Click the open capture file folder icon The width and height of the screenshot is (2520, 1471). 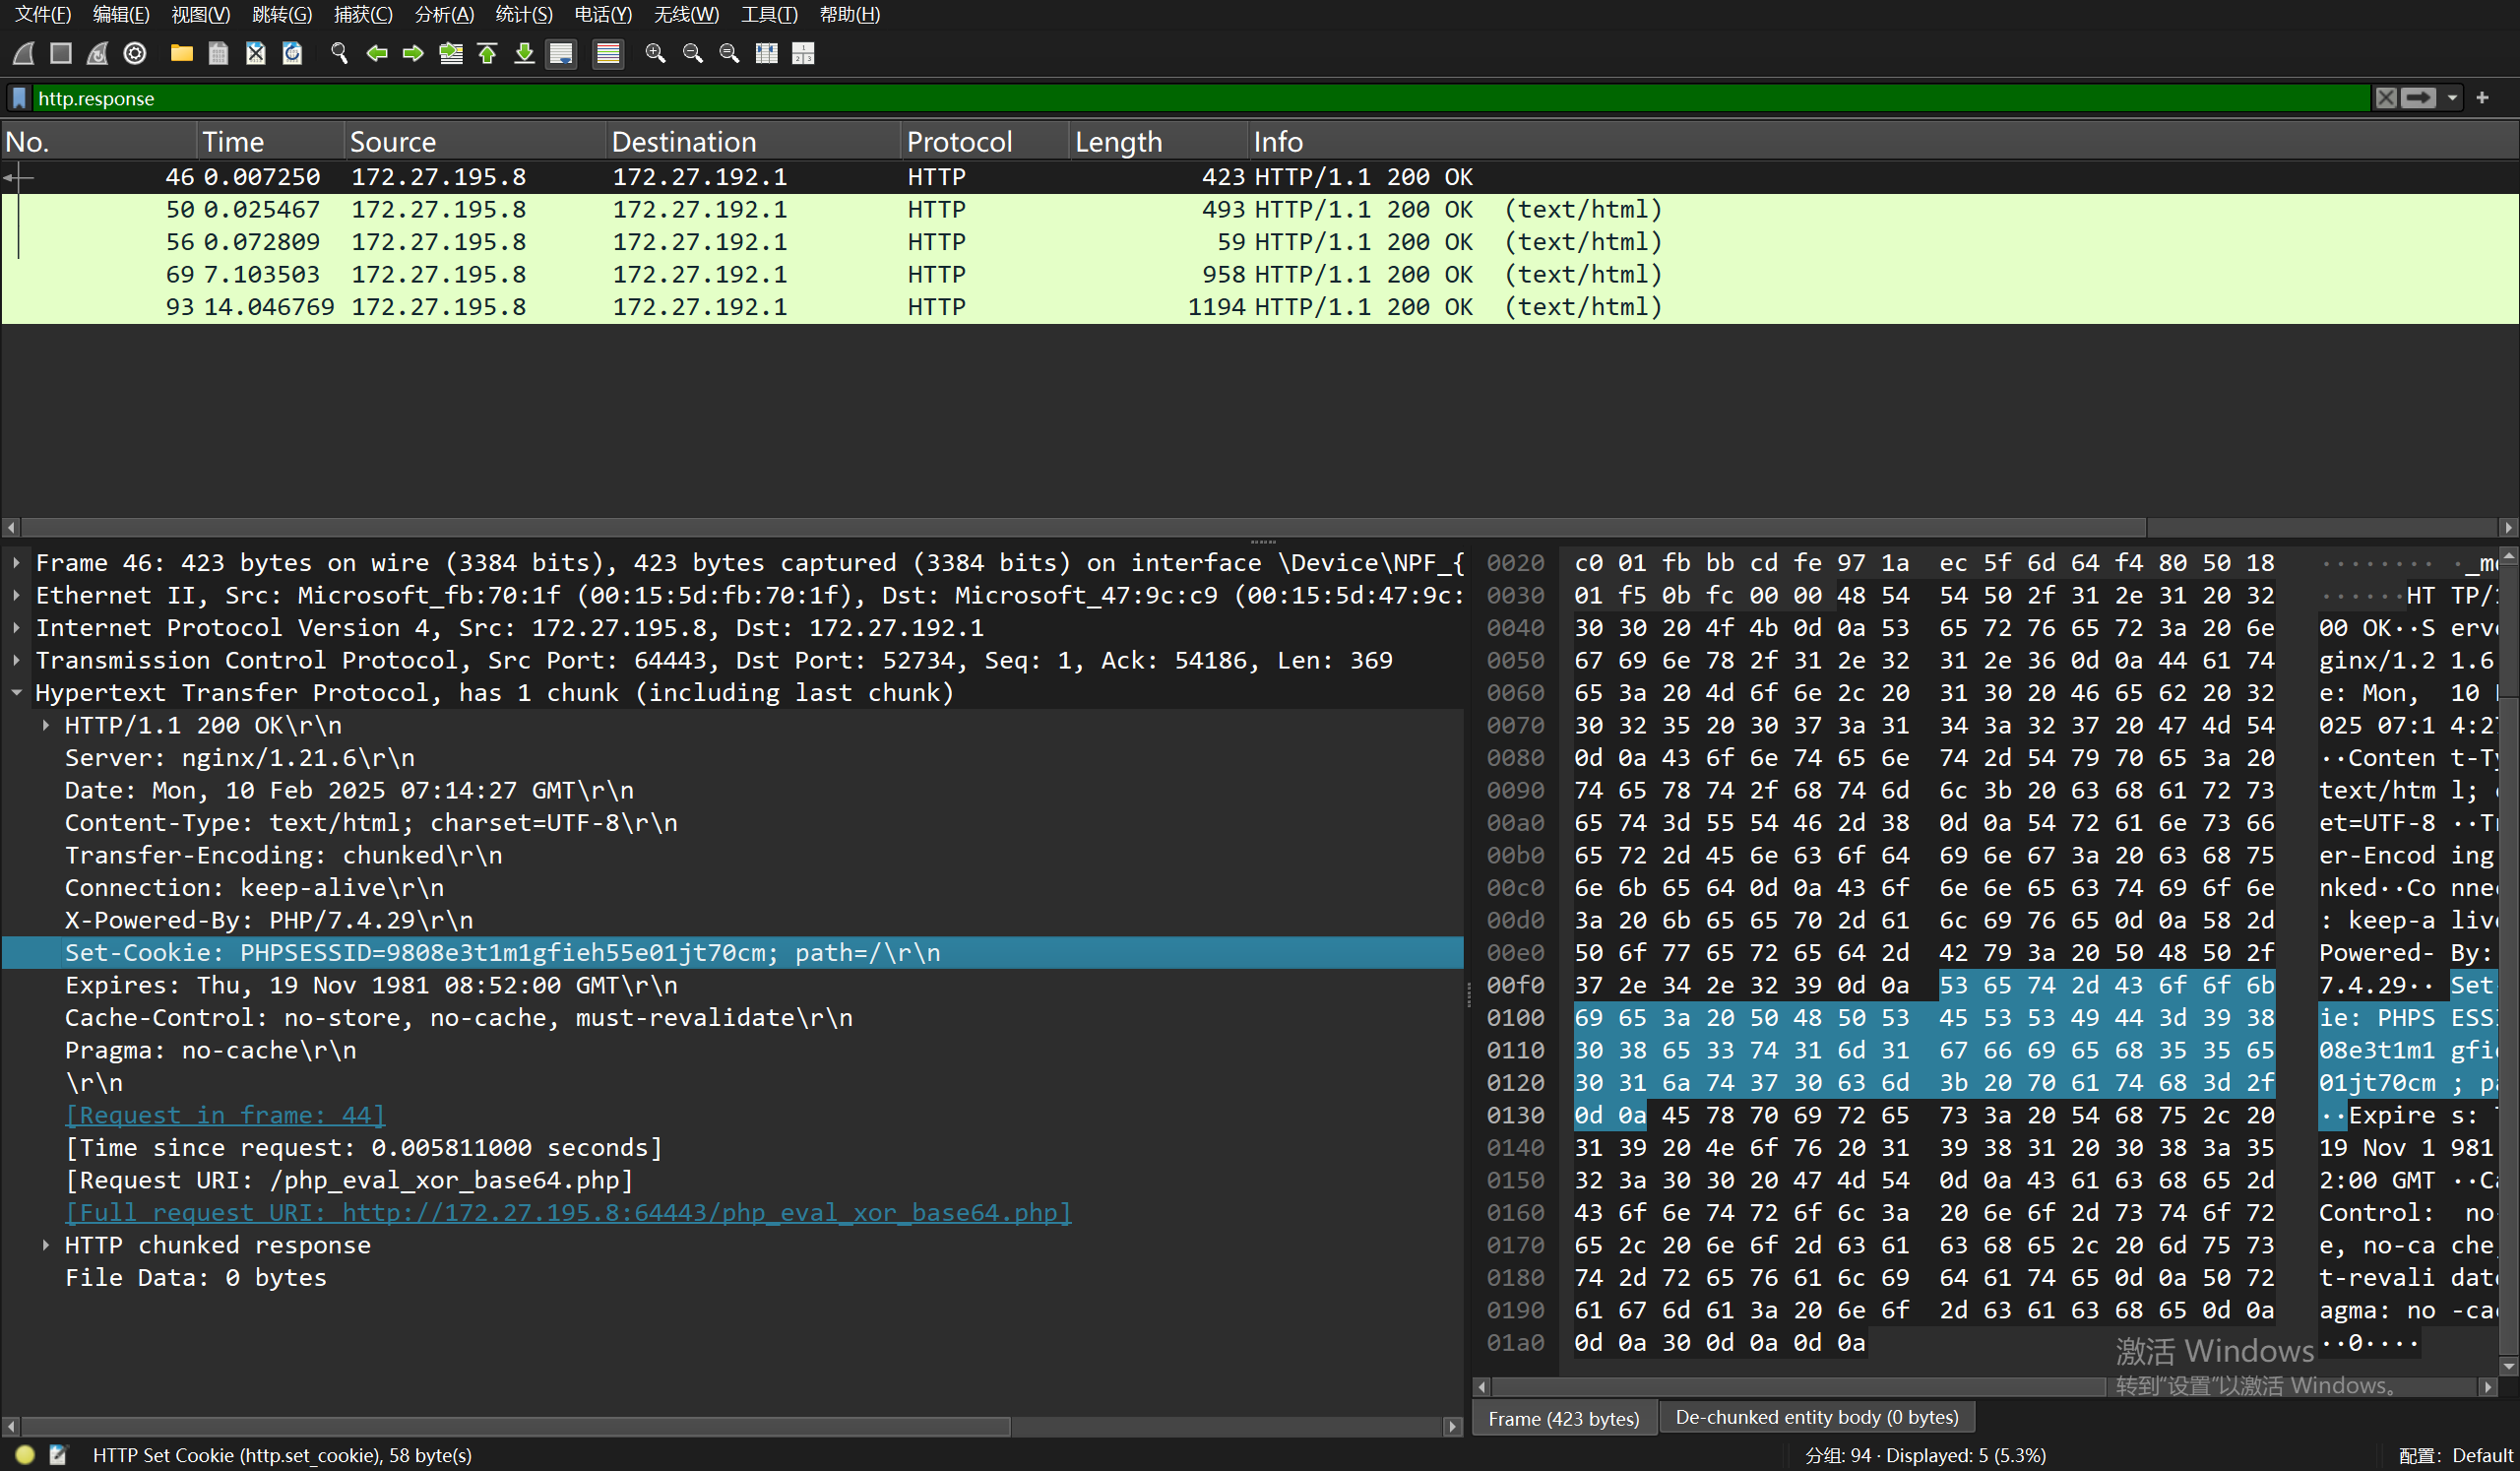pyautogui.click(x=181, y=53)
